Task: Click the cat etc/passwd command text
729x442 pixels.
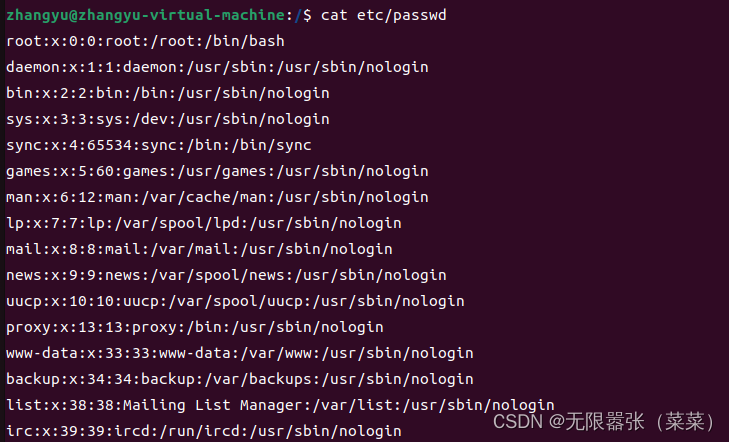Action: 384,15
